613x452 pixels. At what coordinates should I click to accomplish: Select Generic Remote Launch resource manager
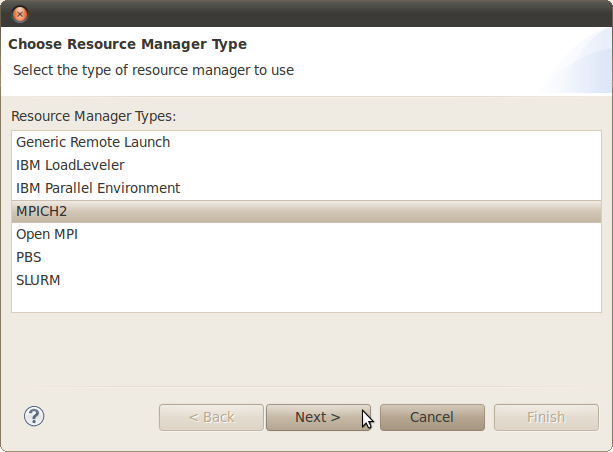click(x=306, y=142)
